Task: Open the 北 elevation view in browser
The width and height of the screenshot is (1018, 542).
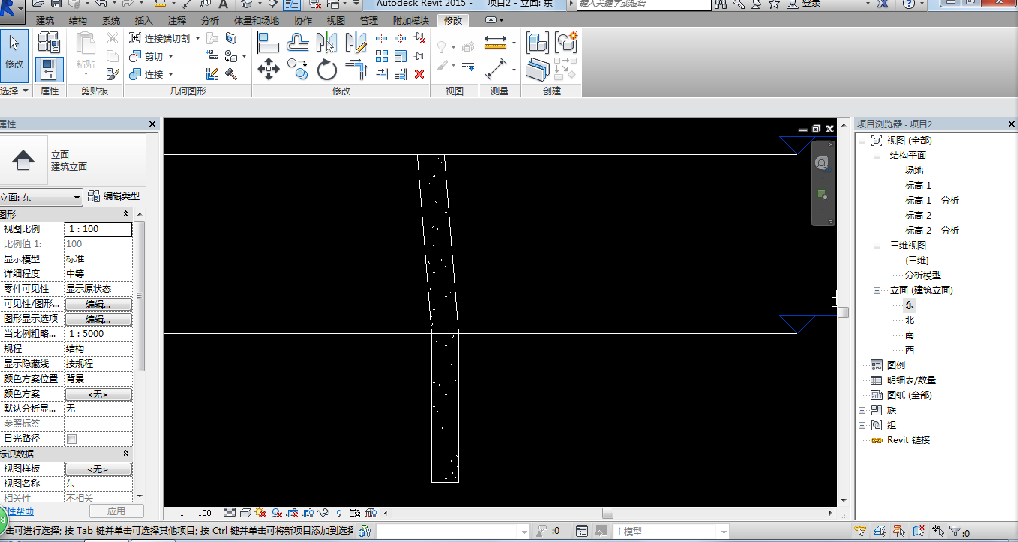Action: (909, 320)
